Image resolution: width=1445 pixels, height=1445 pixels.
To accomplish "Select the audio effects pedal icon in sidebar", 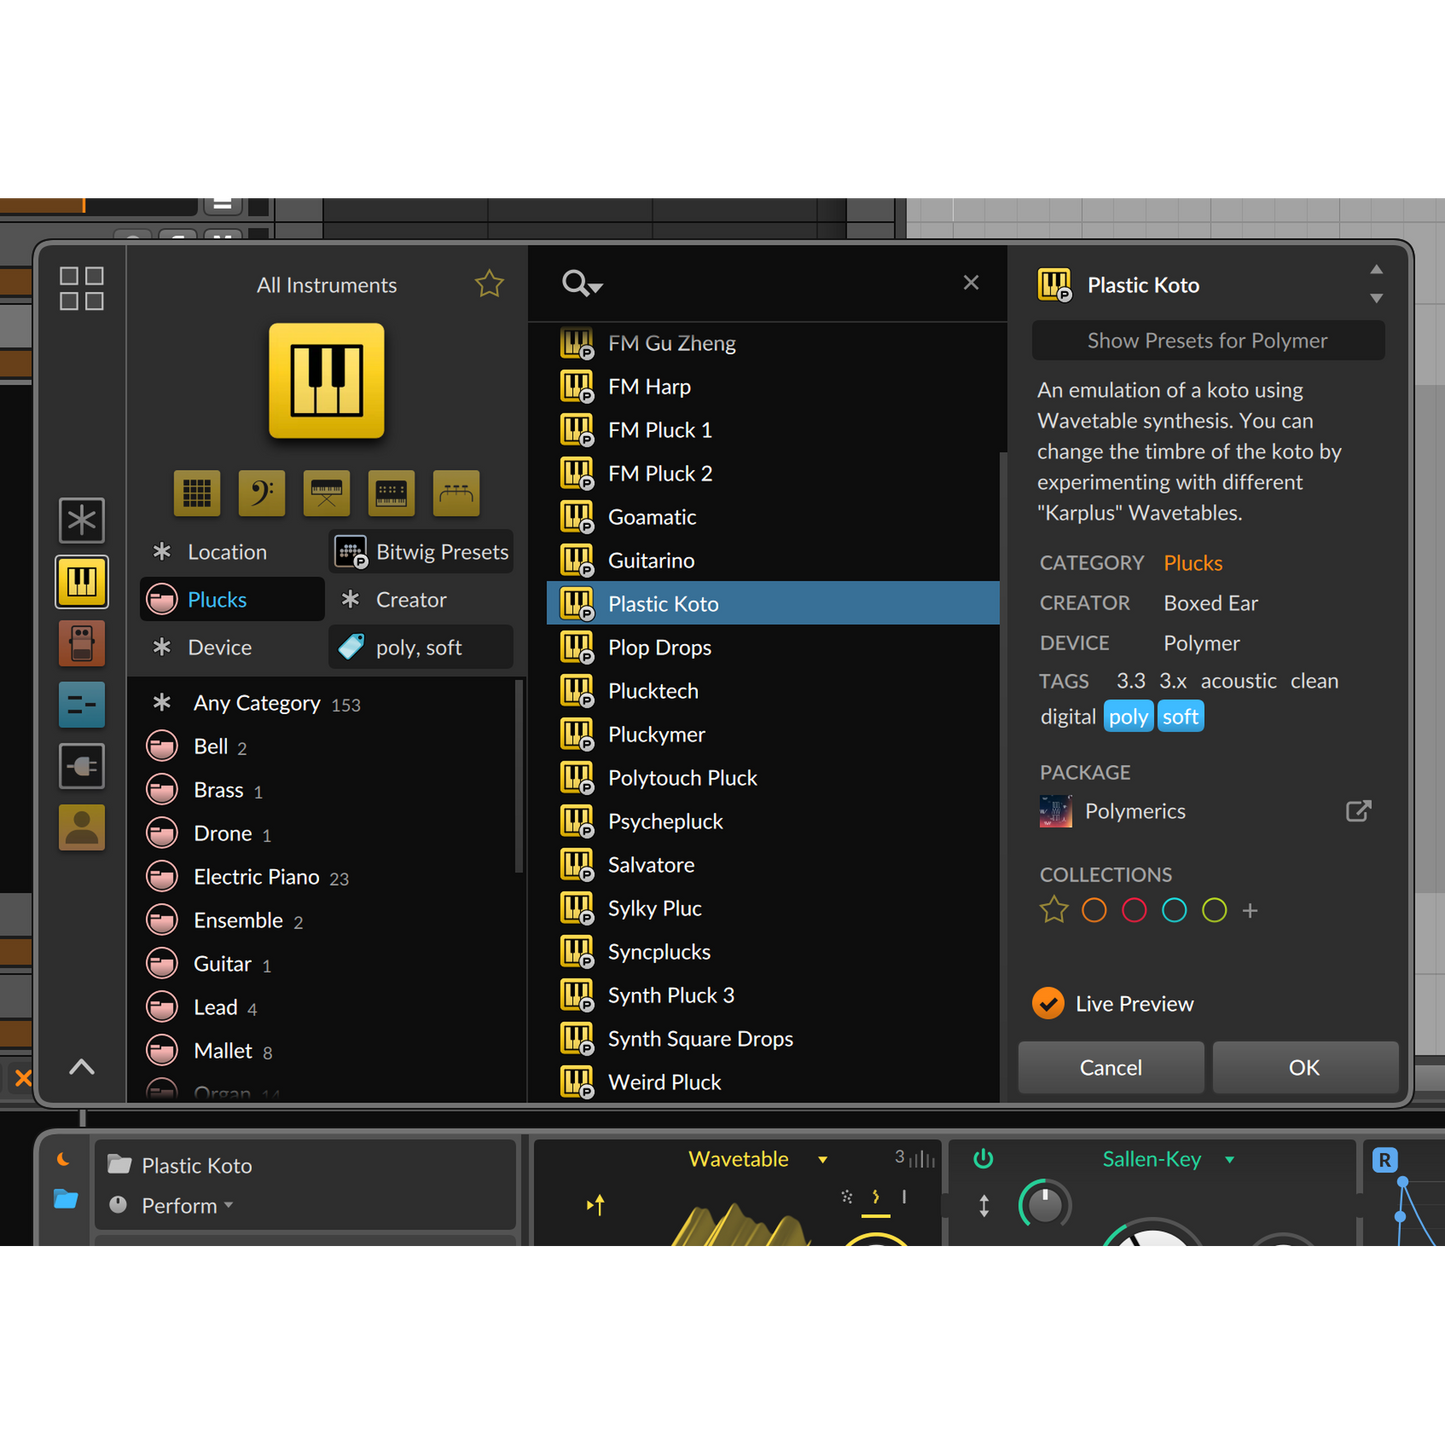I will click(x=81, y=643).
